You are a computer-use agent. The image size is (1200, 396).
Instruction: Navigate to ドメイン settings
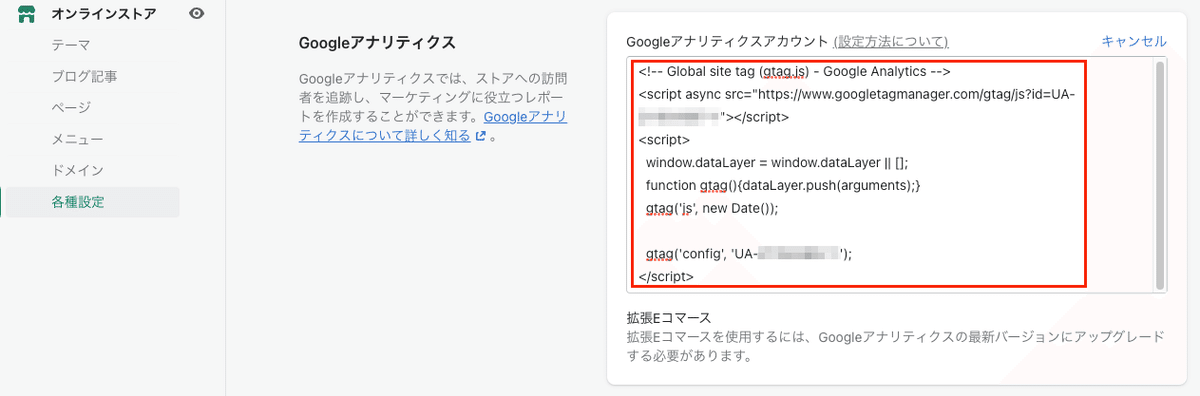pyautogui.click(x=77, y=170)
